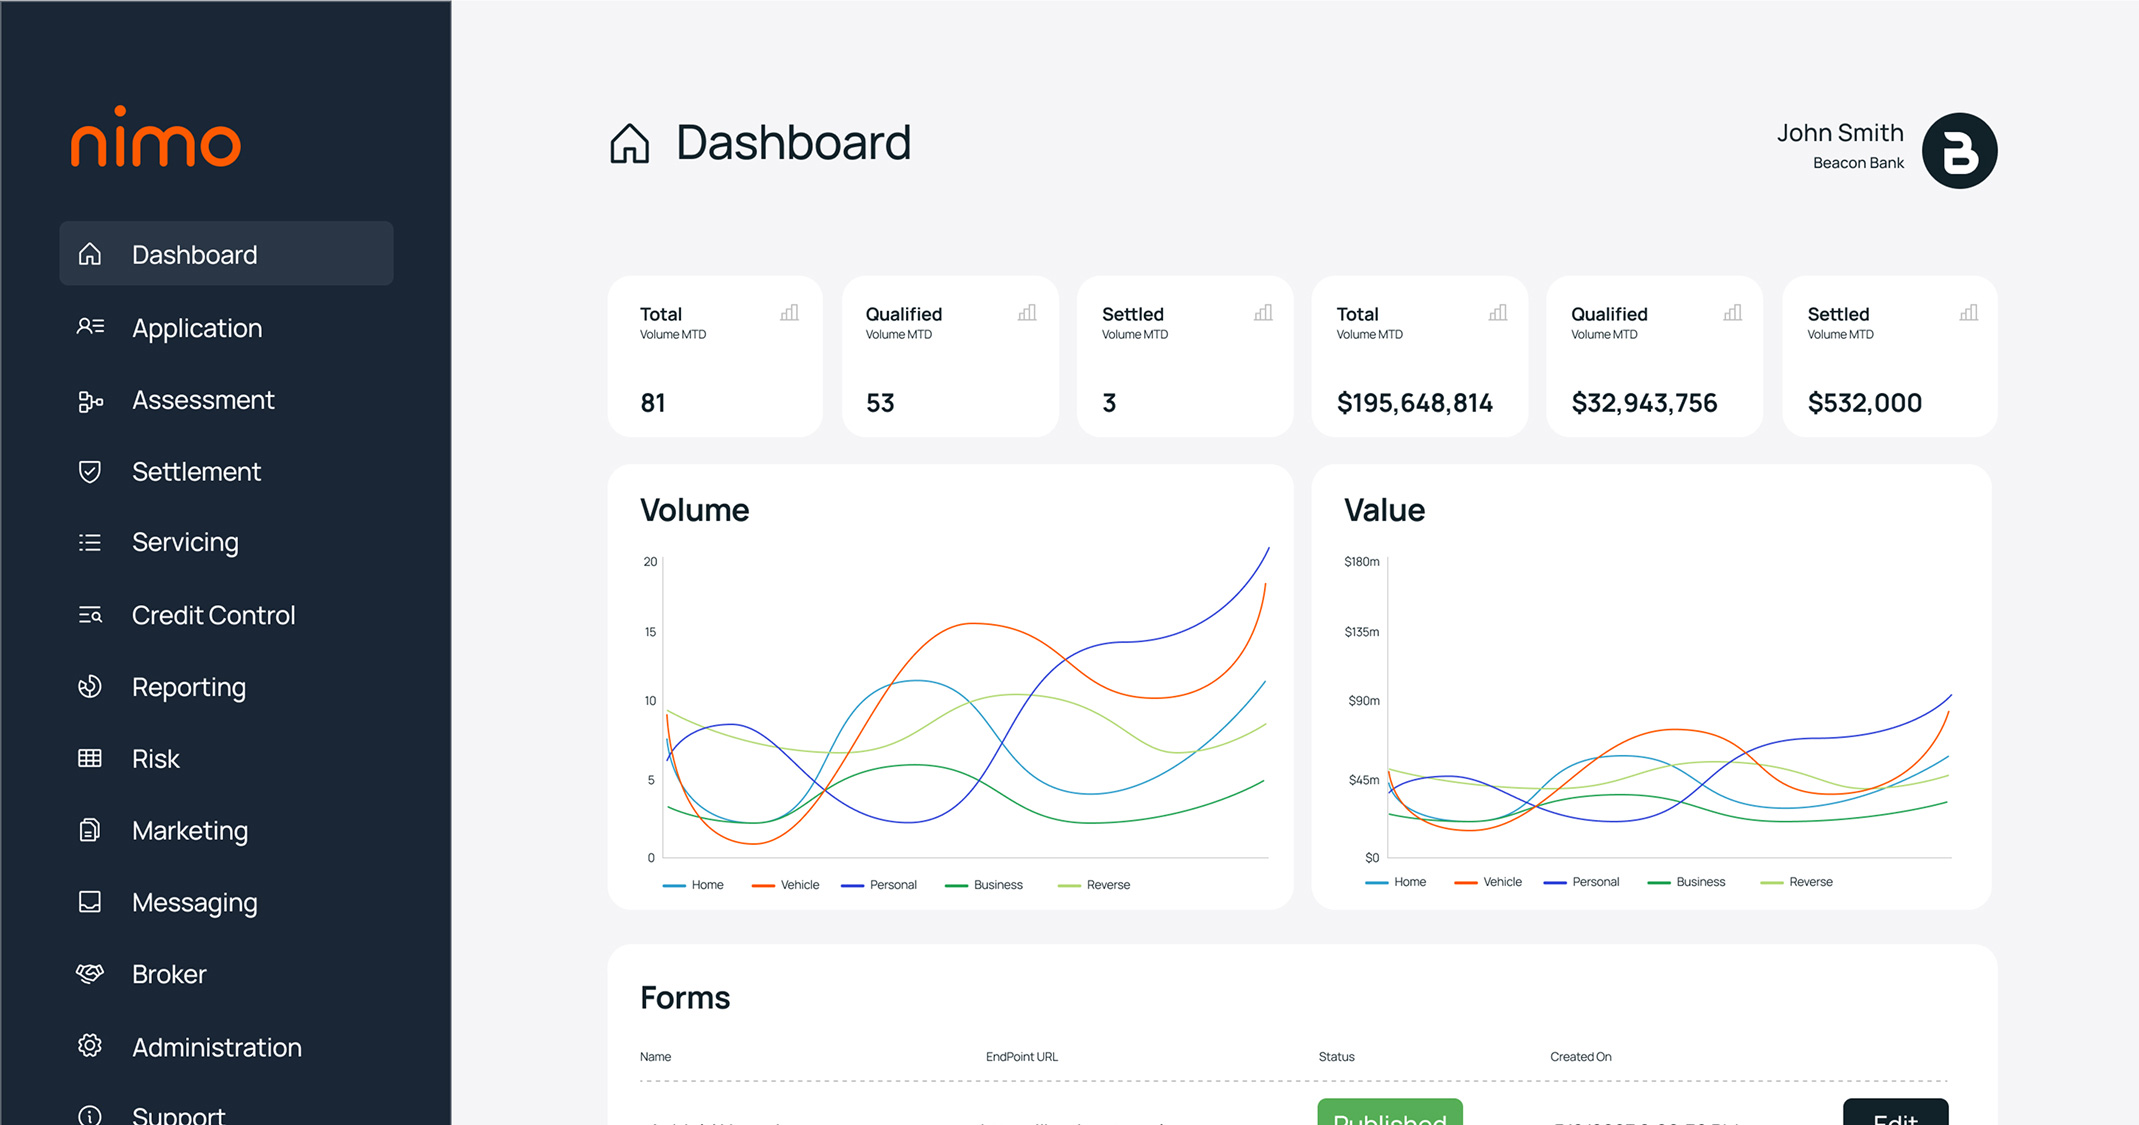Open chart icon on Total $195,648,814 card

point(1497,313)
